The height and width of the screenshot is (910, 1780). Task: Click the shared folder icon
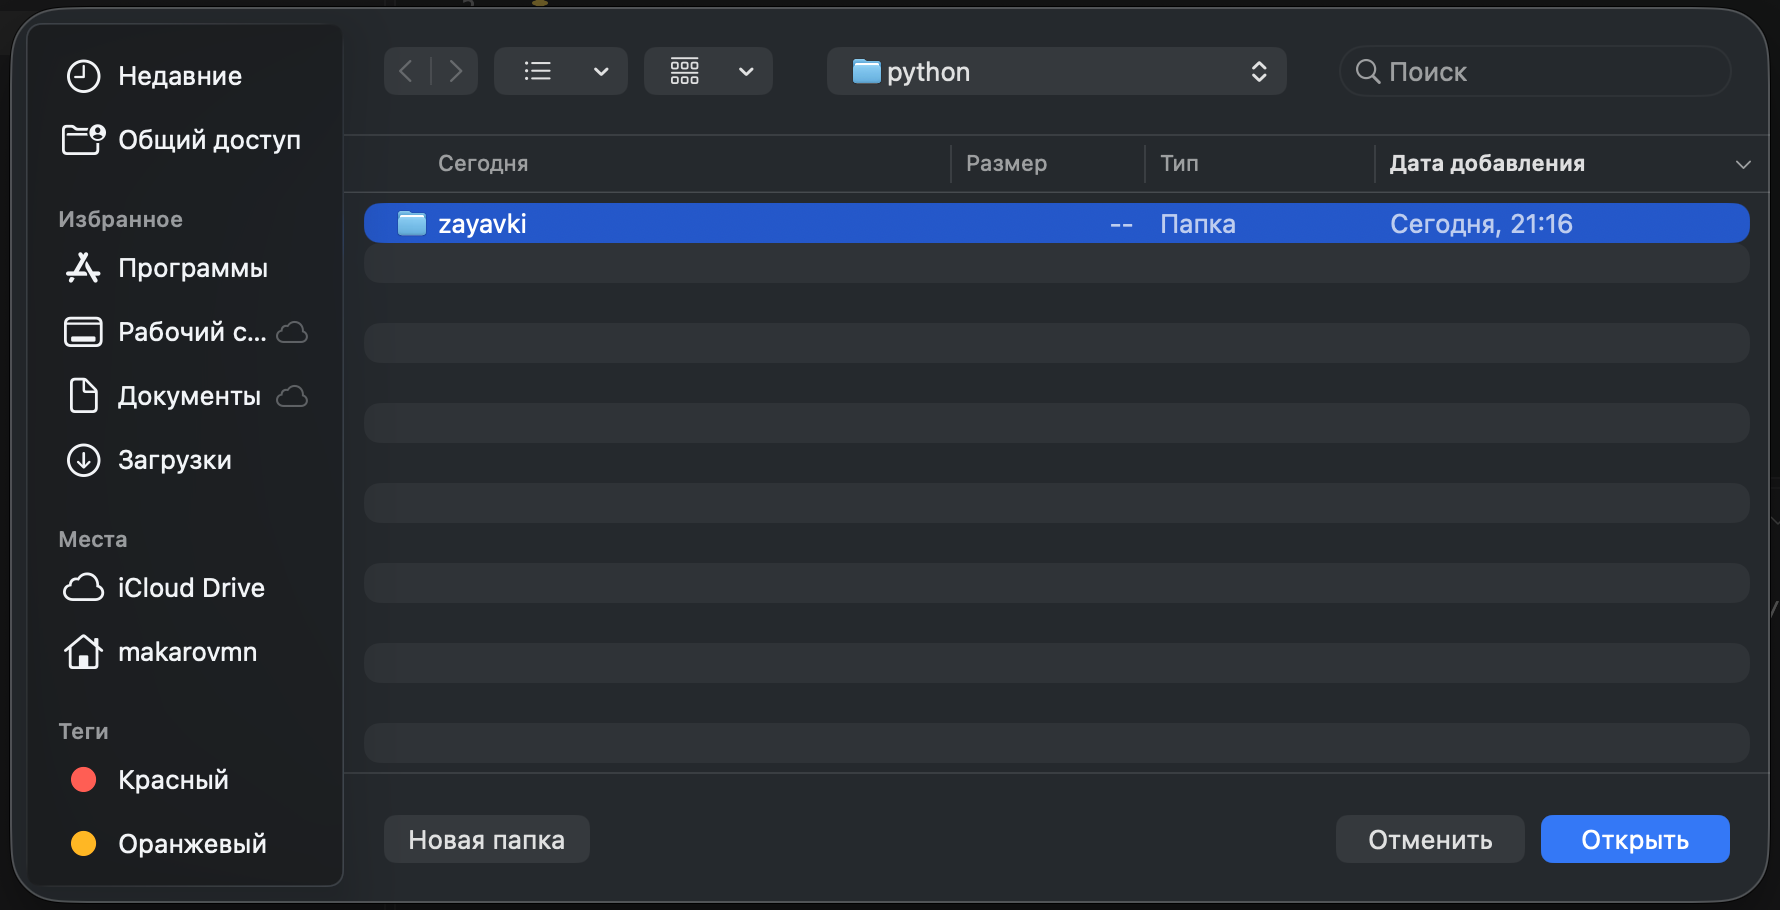(x=83, y=139)
